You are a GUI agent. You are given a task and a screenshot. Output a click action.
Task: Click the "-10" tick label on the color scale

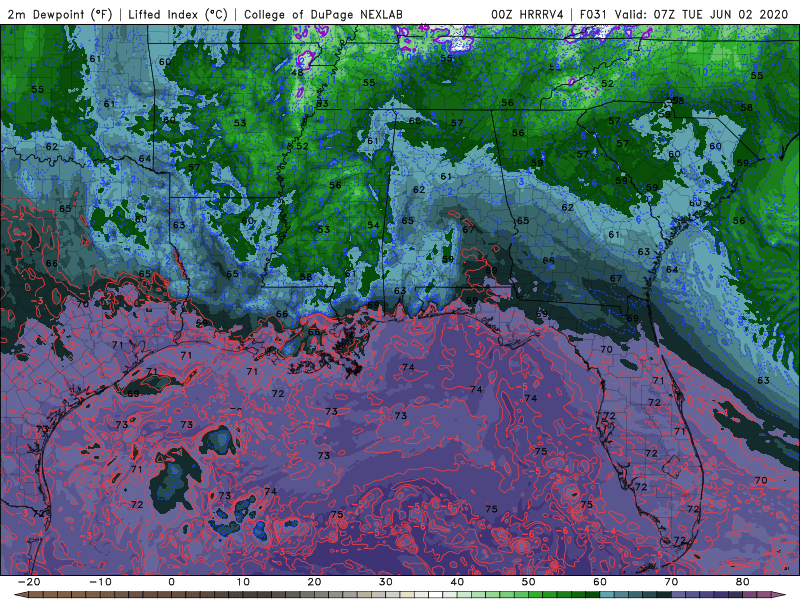coord(100,582)
